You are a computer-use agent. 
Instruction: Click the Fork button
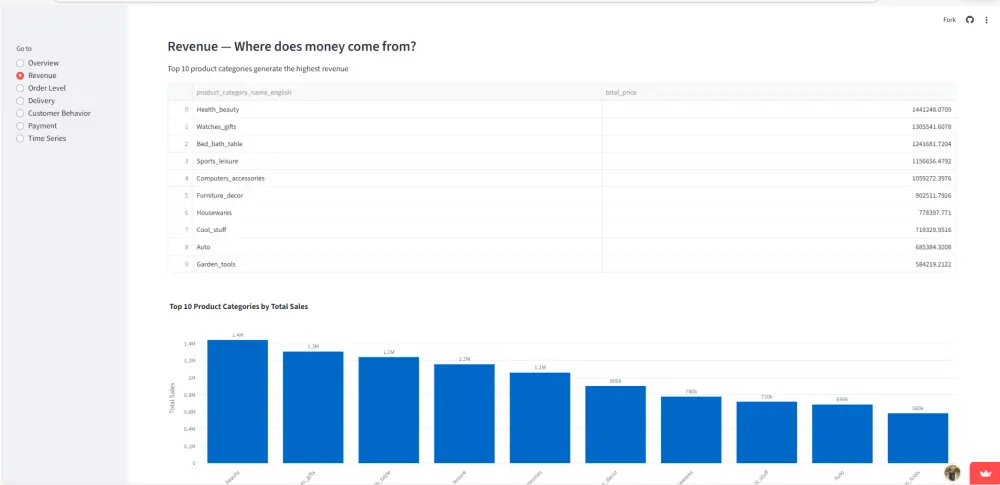(x=950, y=20)
